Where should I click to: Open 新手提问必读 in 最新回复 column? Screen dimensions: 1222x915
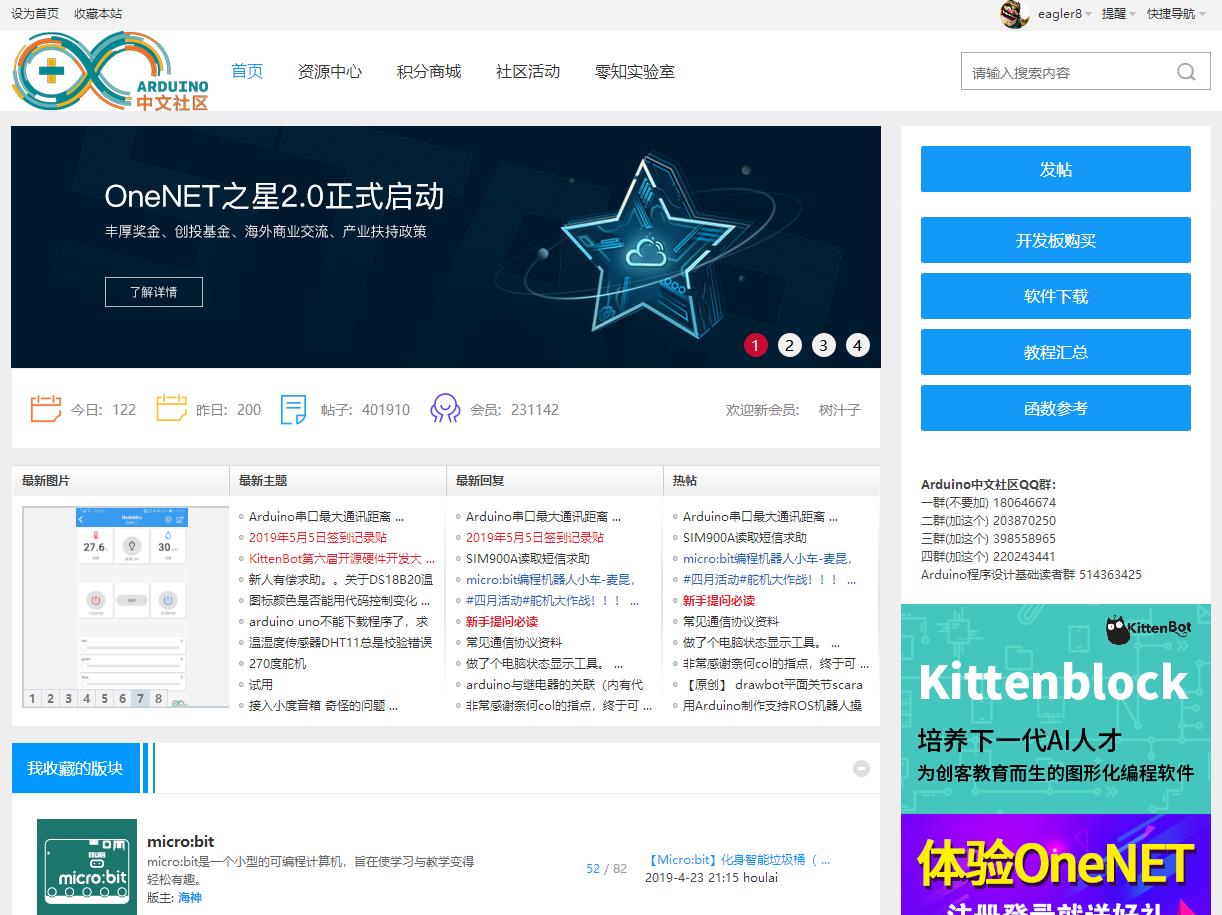click(502, 621)
